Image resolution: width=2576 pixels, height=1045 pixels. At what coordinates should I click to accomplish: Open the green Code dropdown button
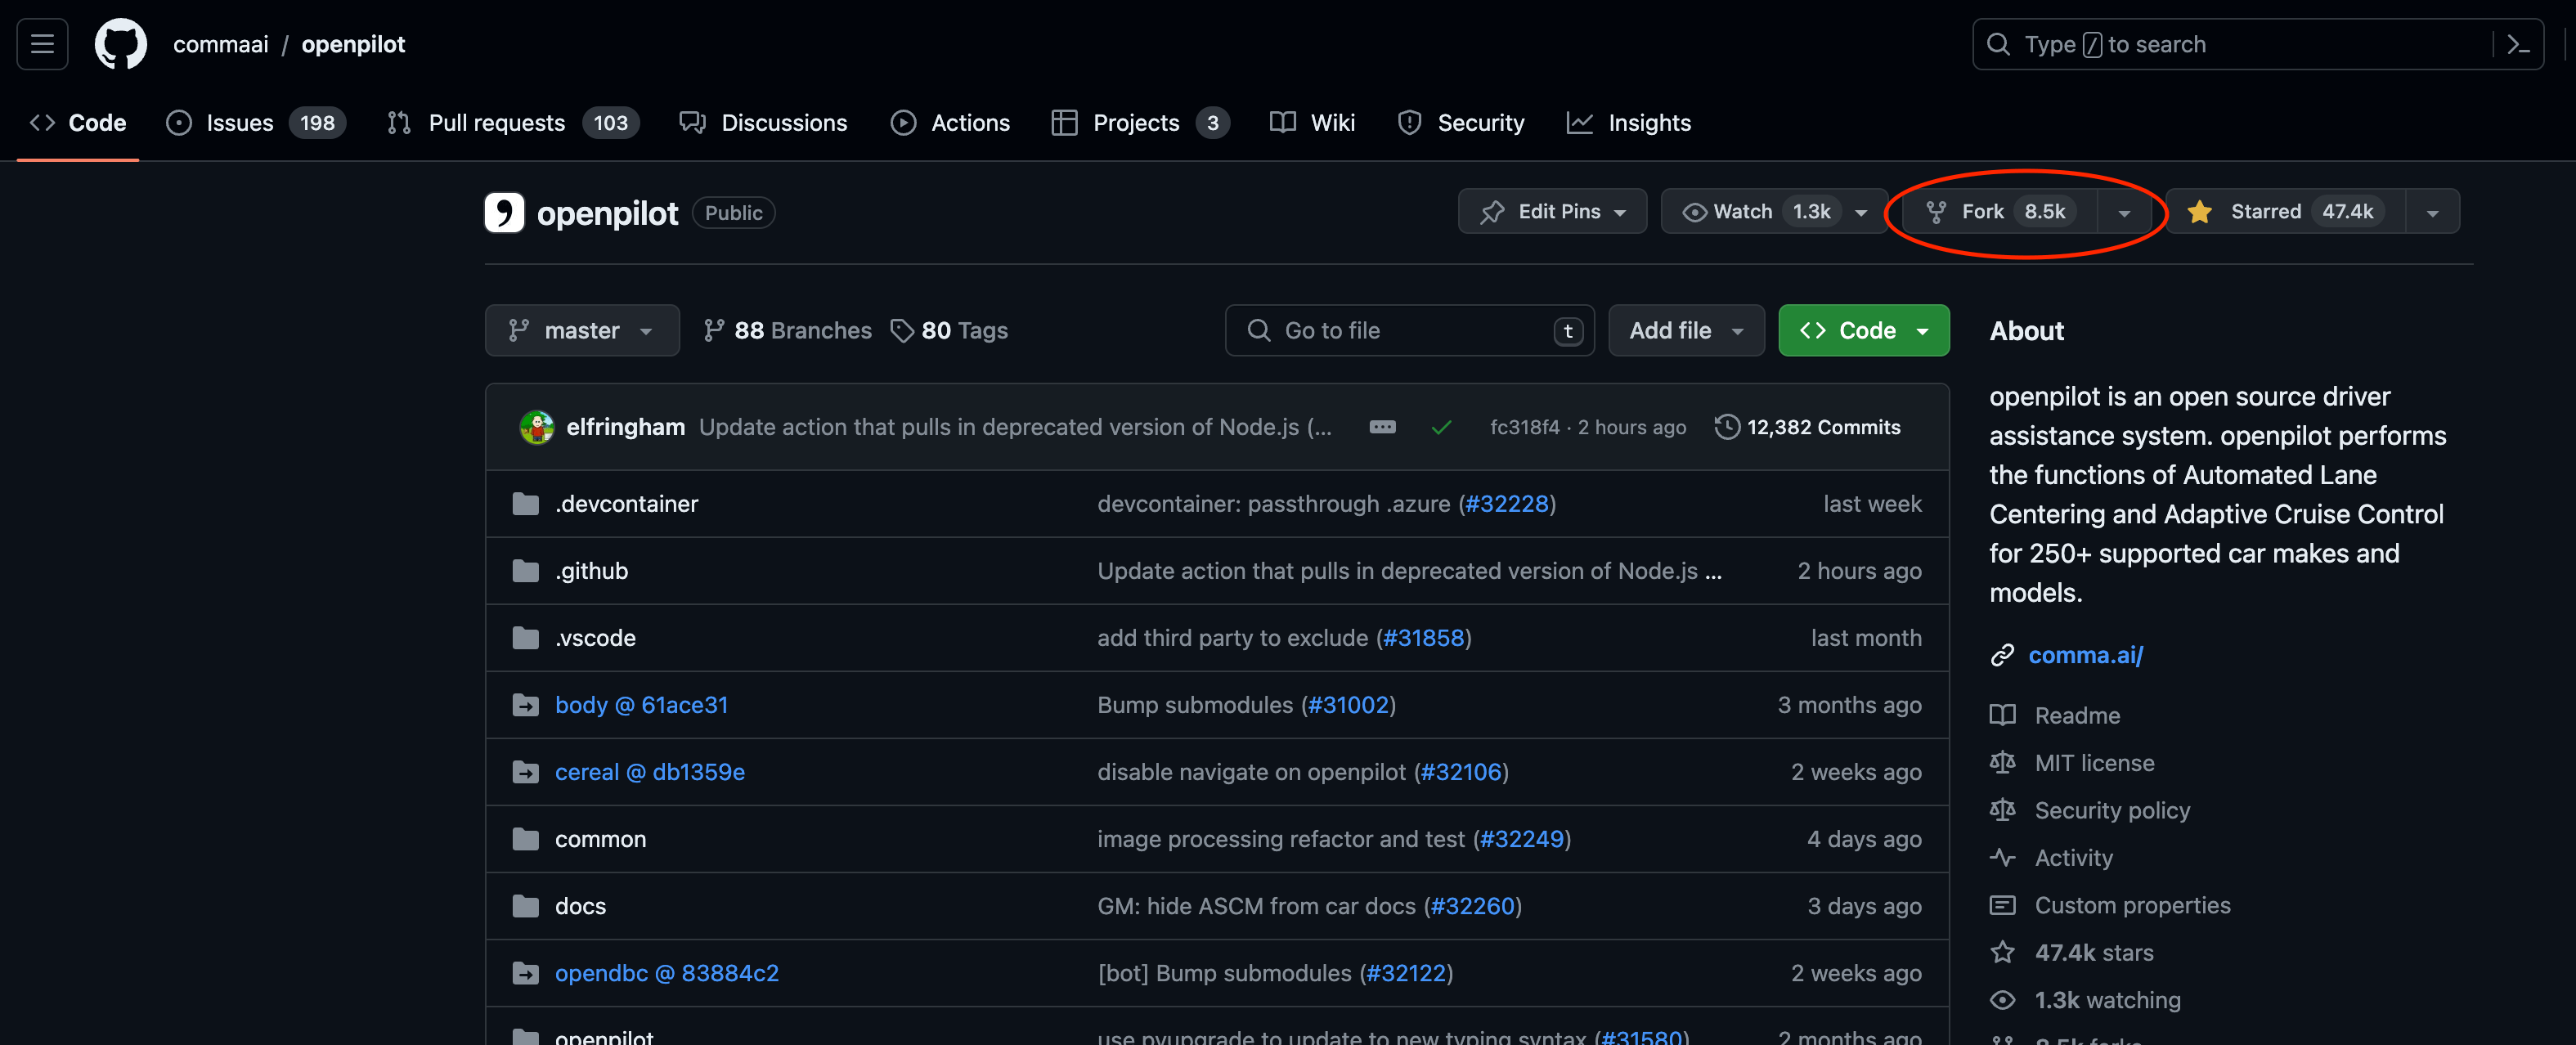pyautogui.click(x=1863, y=330)
